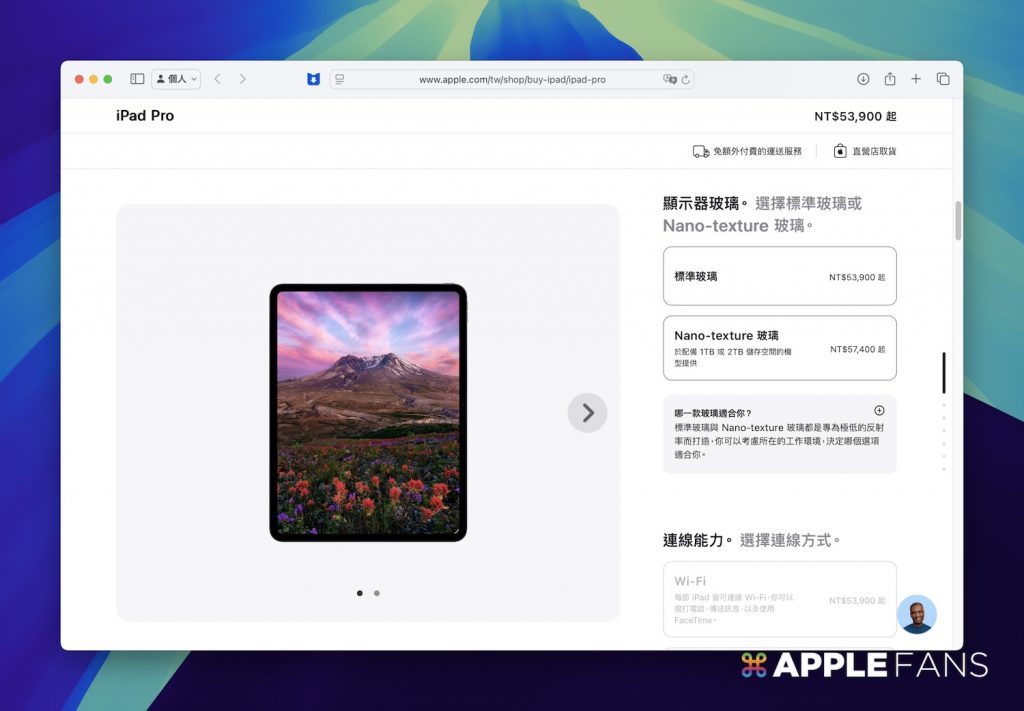The height and width of the screenshot is (711, 1024).
Task: Click the forward navigation arrow
Action: click(x=242, y=79)
